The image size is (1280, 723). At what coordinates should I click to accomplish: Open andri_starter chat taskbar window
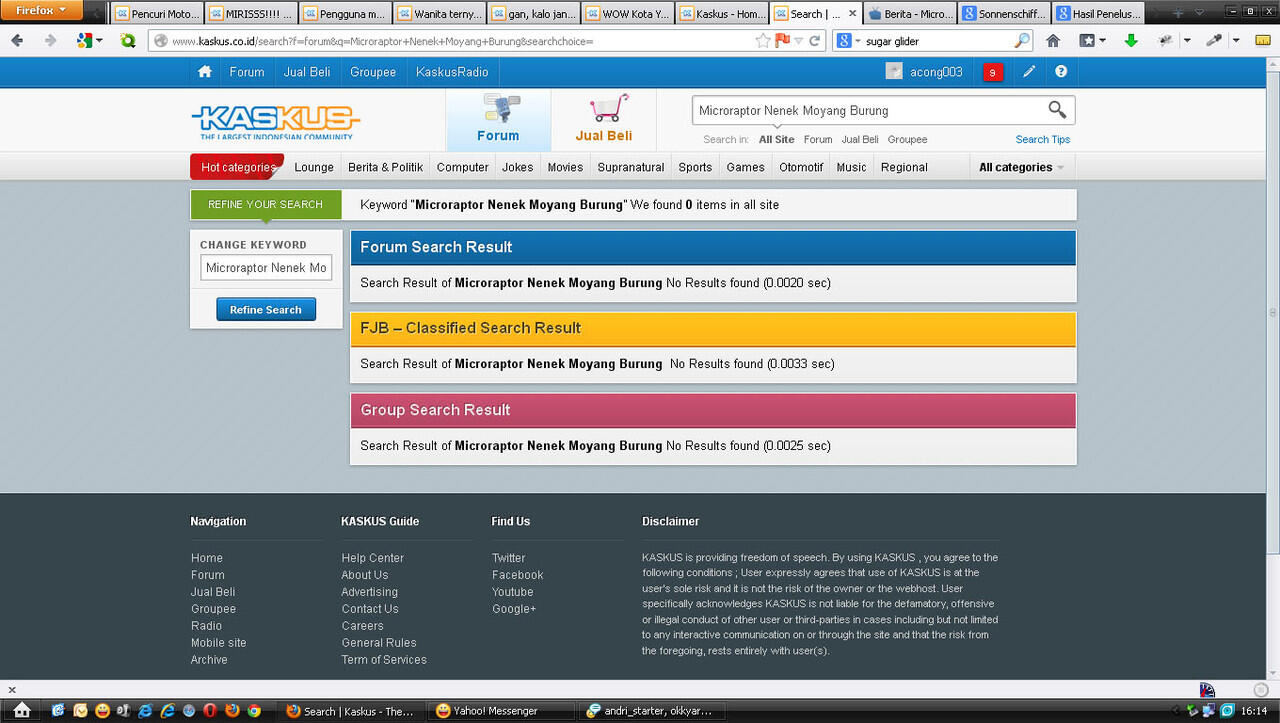[652, 711]
